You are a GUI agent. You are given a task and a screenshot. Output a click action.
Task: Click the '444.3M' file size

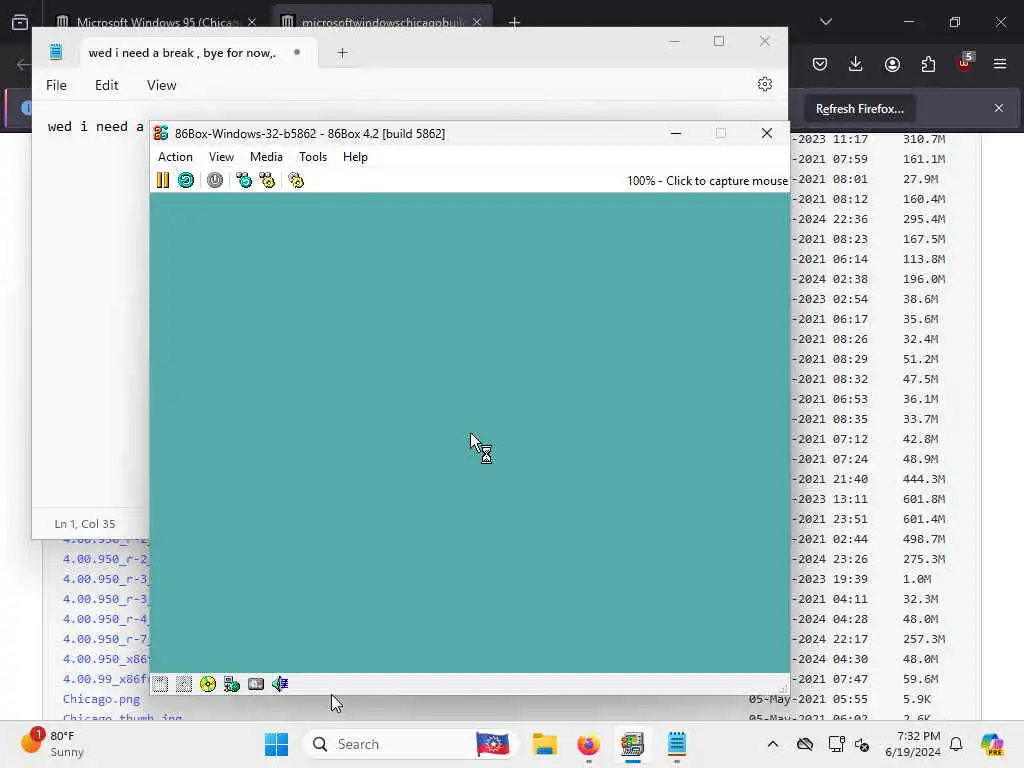pos(924,479)
